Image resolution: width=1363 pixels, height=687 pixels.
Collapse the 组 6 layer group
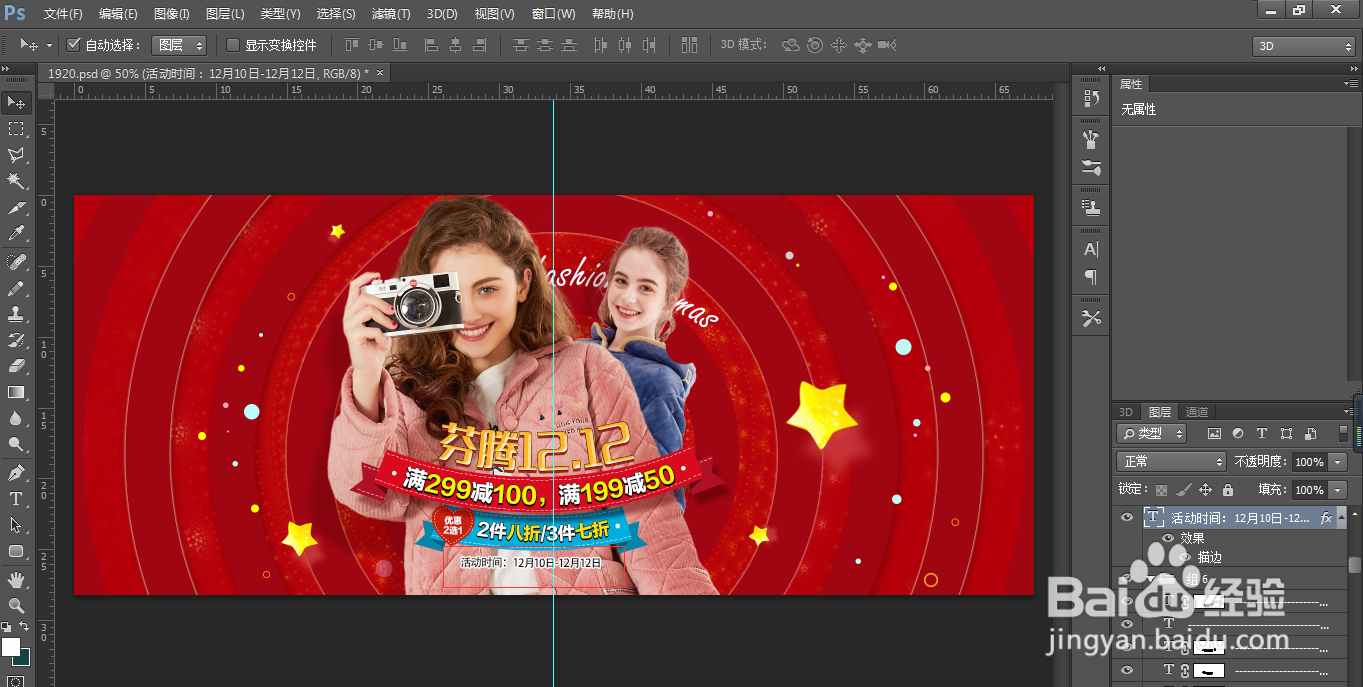point(1151,579)
